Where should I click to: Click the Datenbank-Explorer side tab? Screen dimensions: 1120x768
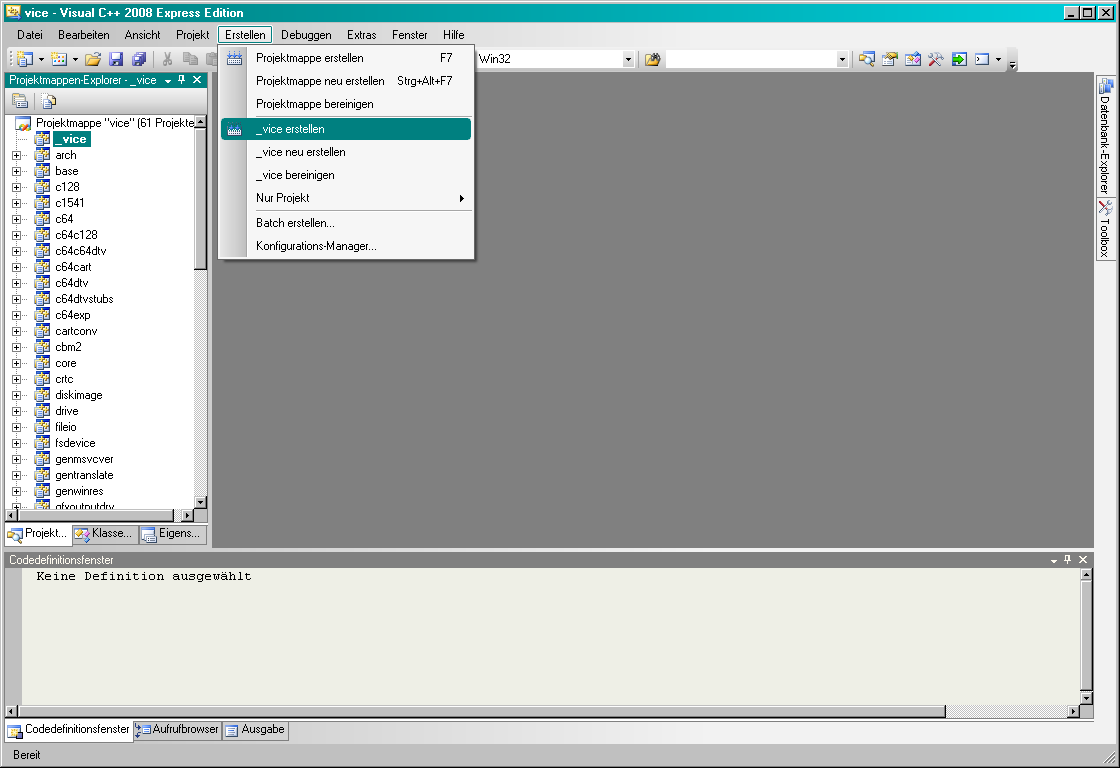tap(1105, 136)
